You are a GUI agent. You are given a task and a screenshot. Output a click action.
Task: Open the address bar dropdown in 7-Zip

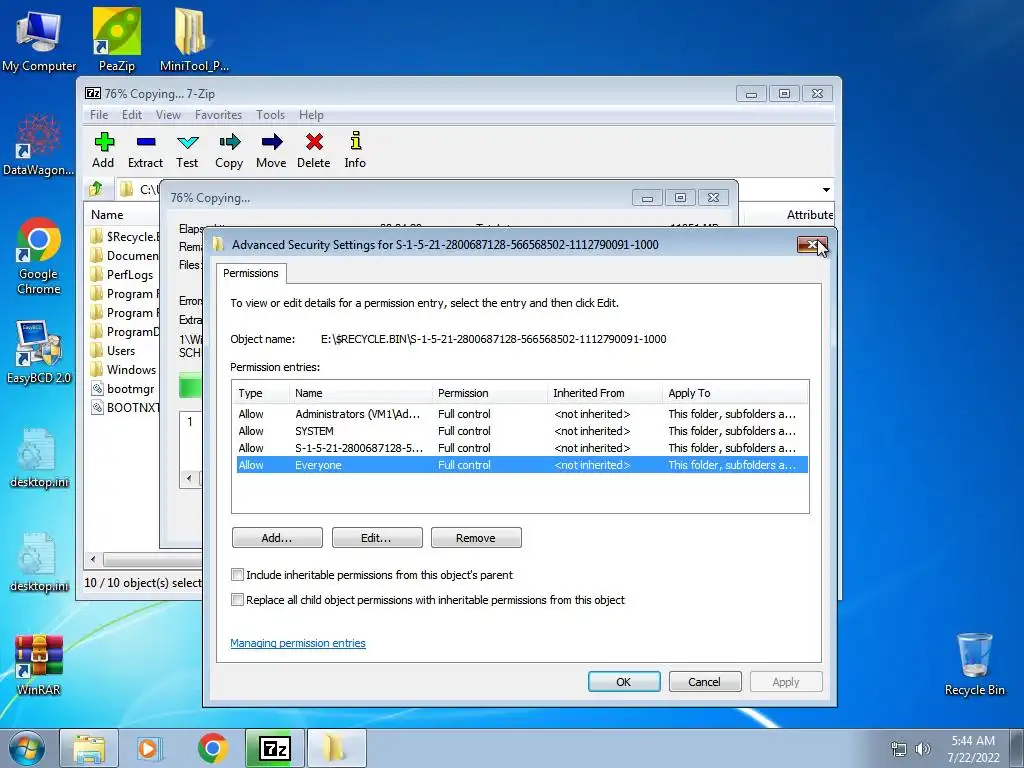[x=826, y=189]
